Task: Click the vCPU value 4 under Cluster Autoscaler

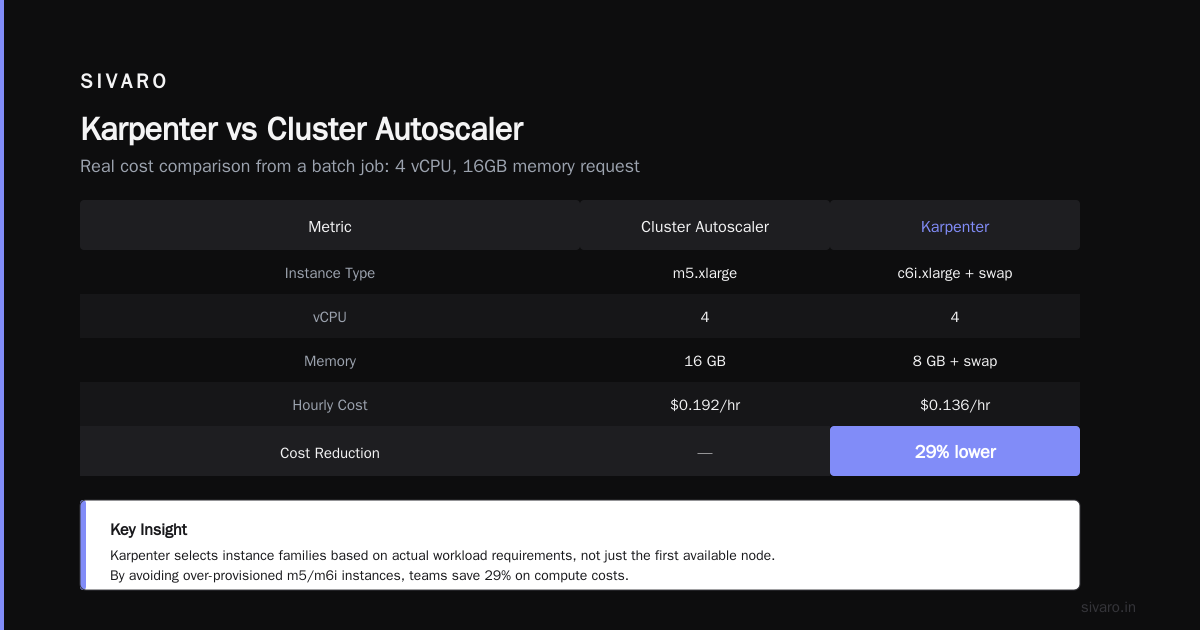Action: point(705,317)
